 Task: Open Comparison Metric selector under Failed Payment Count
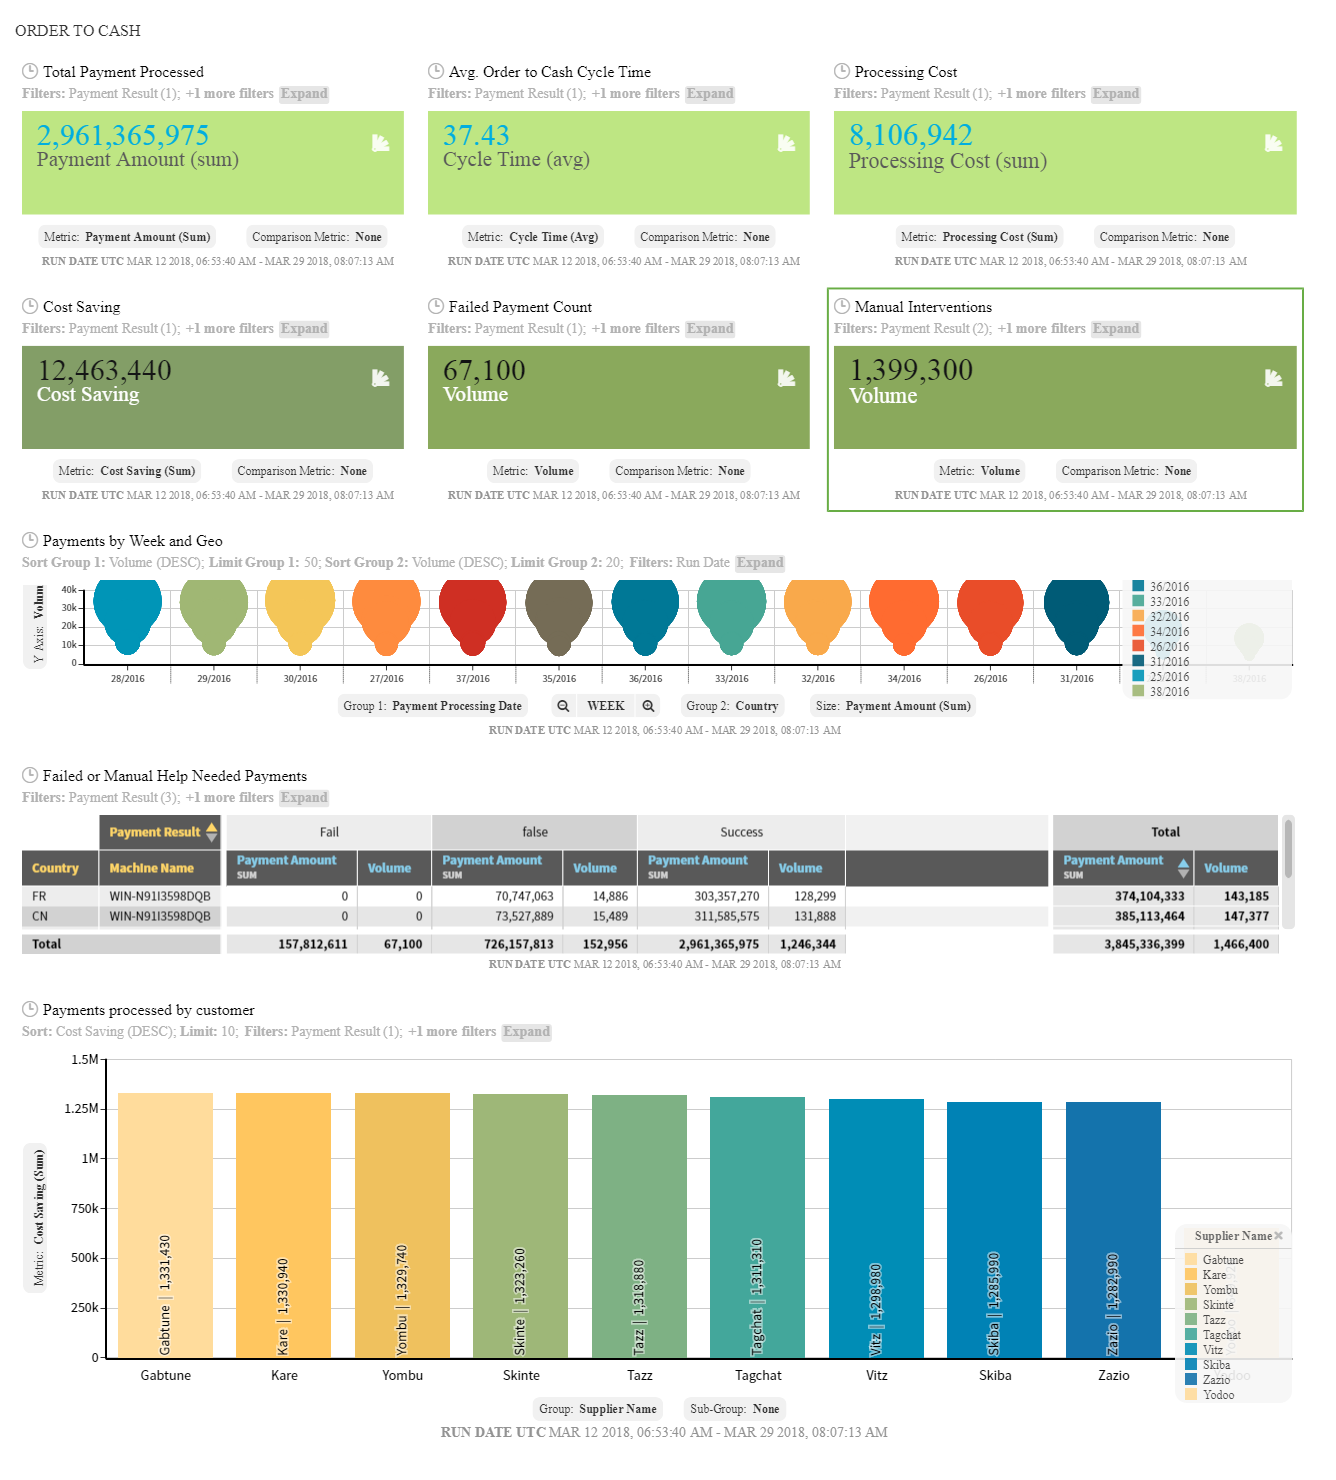(680, 471)
